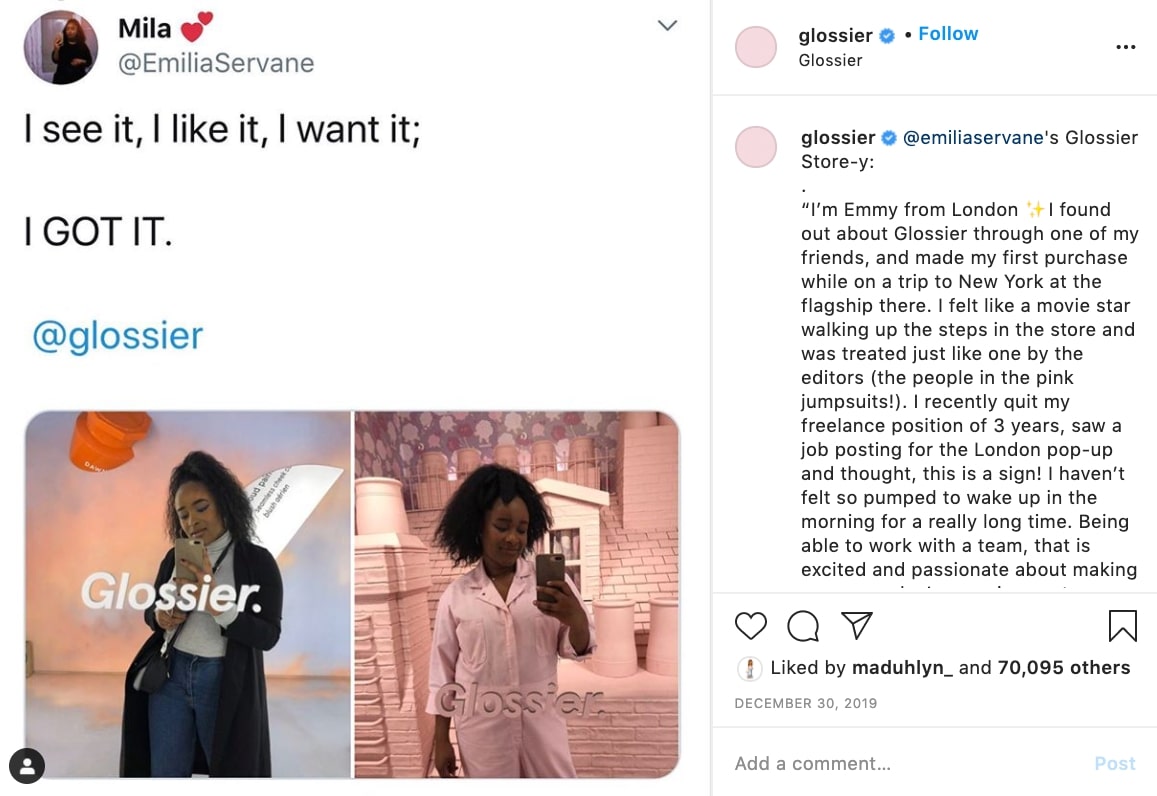
Task: Click Mila's profile picture in the tweet
Action: pos(61,47)
